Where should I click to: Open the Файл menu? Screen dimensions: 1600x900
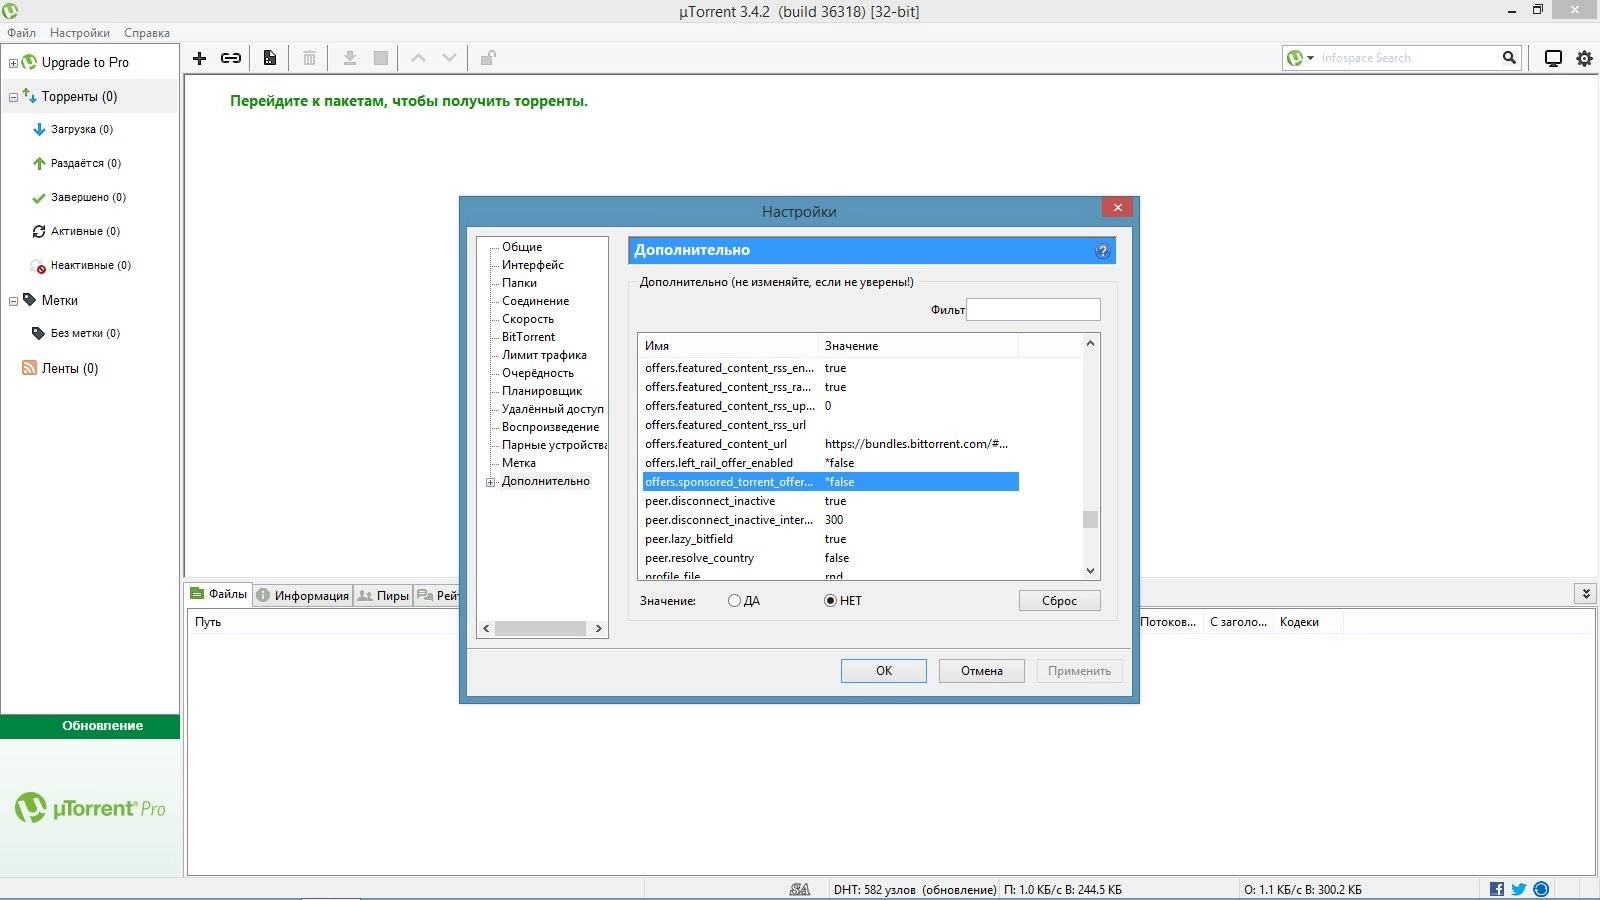[x=21, y=33]
